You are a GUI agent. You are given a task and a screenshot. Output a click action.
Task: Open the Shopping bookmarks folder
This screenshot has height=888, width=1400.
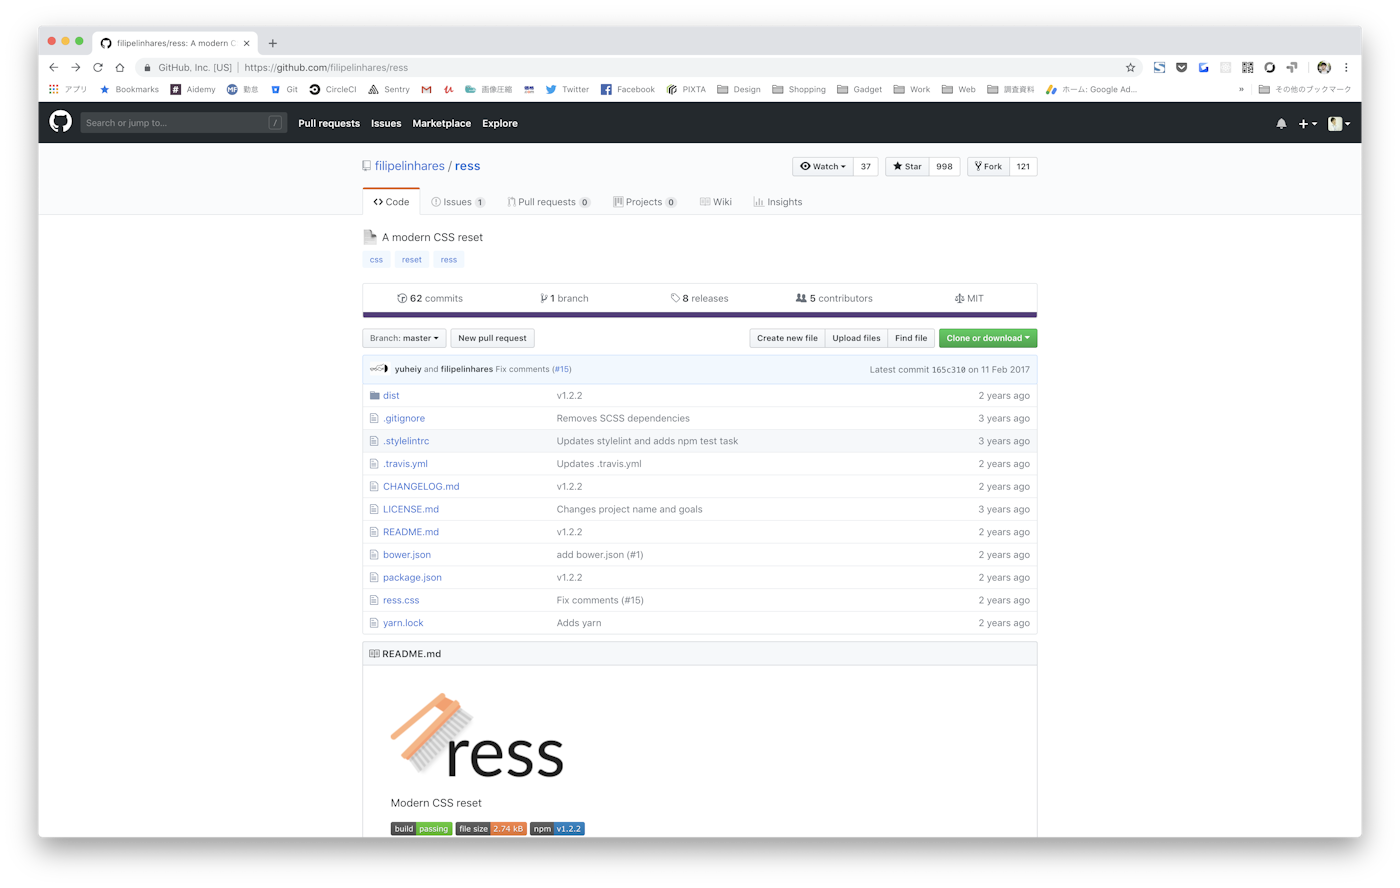pyautogui.click(x=799, y=89)
